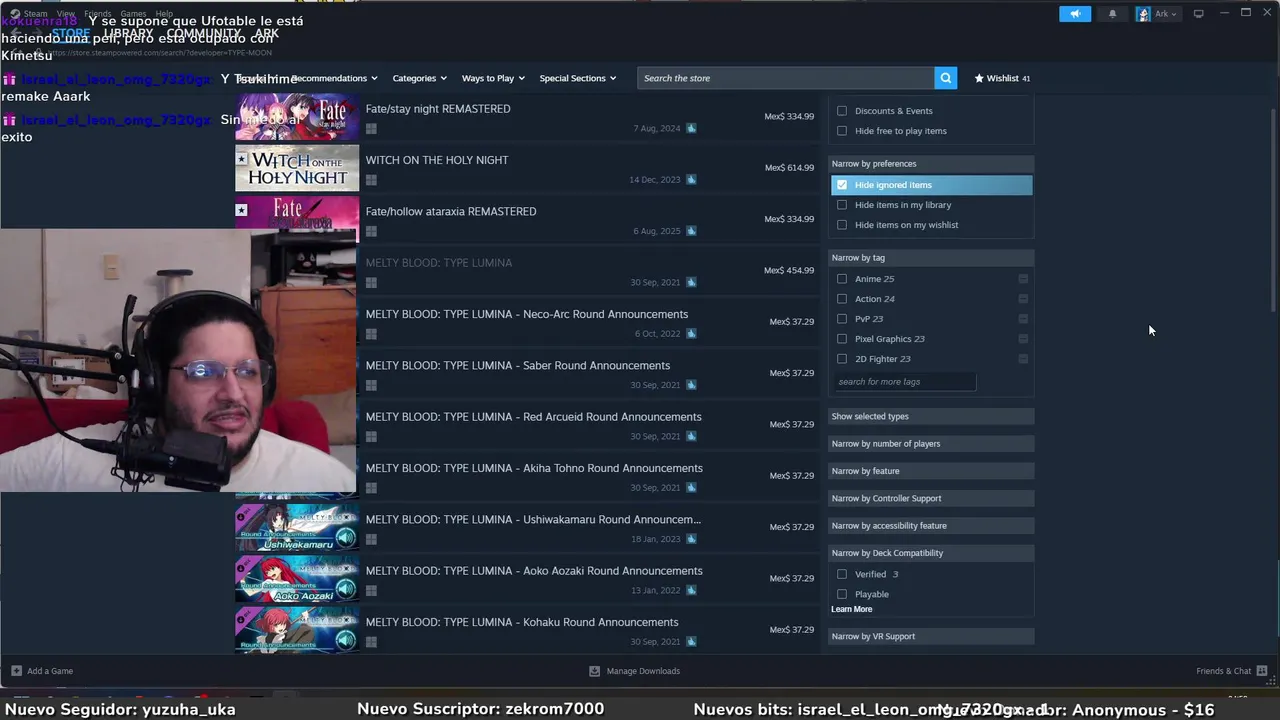Image resolution: width=1280 pixels, height=720 pixels.
Task: Open WITCH ON THE HOLY NIGHT title
Action: coord(437,160)
